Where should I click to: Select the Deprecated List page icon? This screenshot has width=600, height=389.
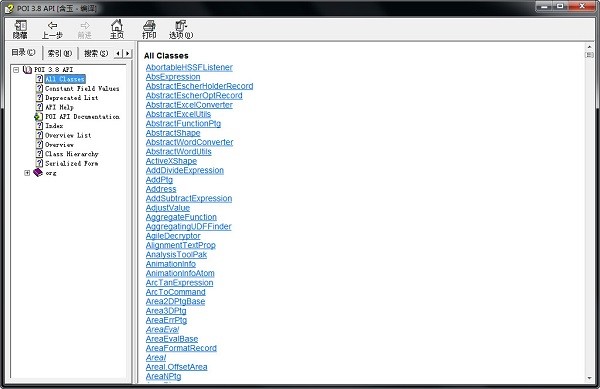[x=39, y=98]
